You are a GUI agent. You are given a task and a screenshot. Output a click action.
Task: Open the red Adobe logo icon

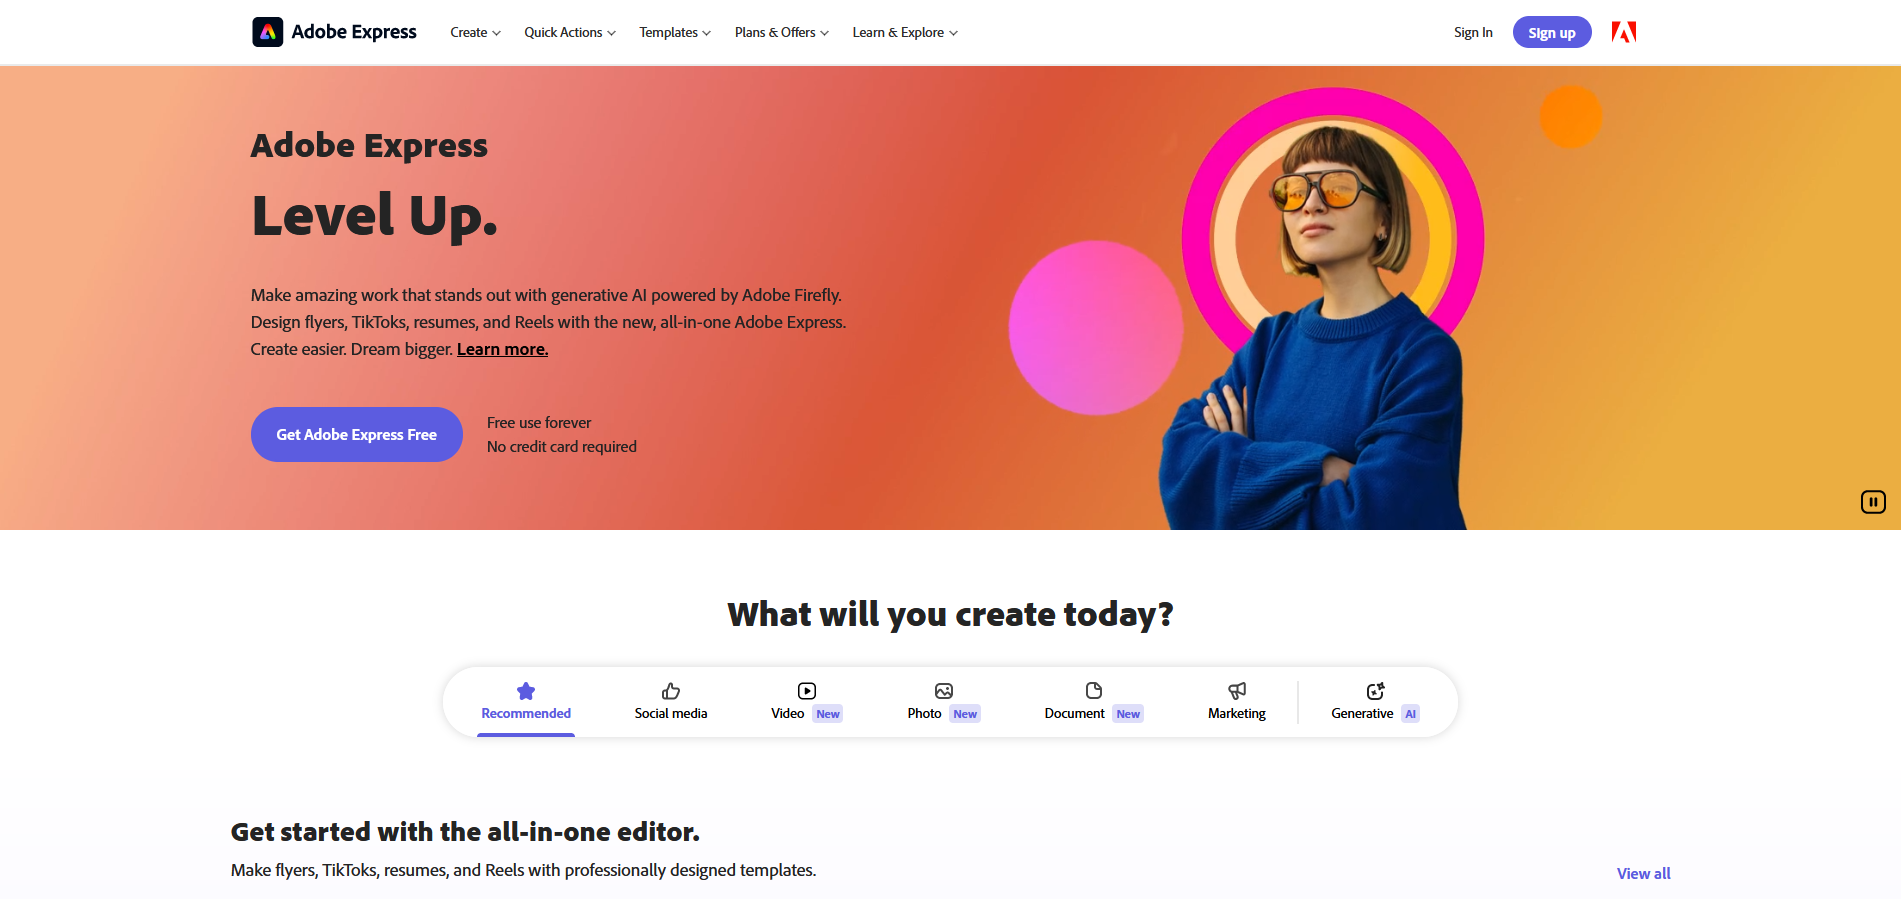point(1624,32)
